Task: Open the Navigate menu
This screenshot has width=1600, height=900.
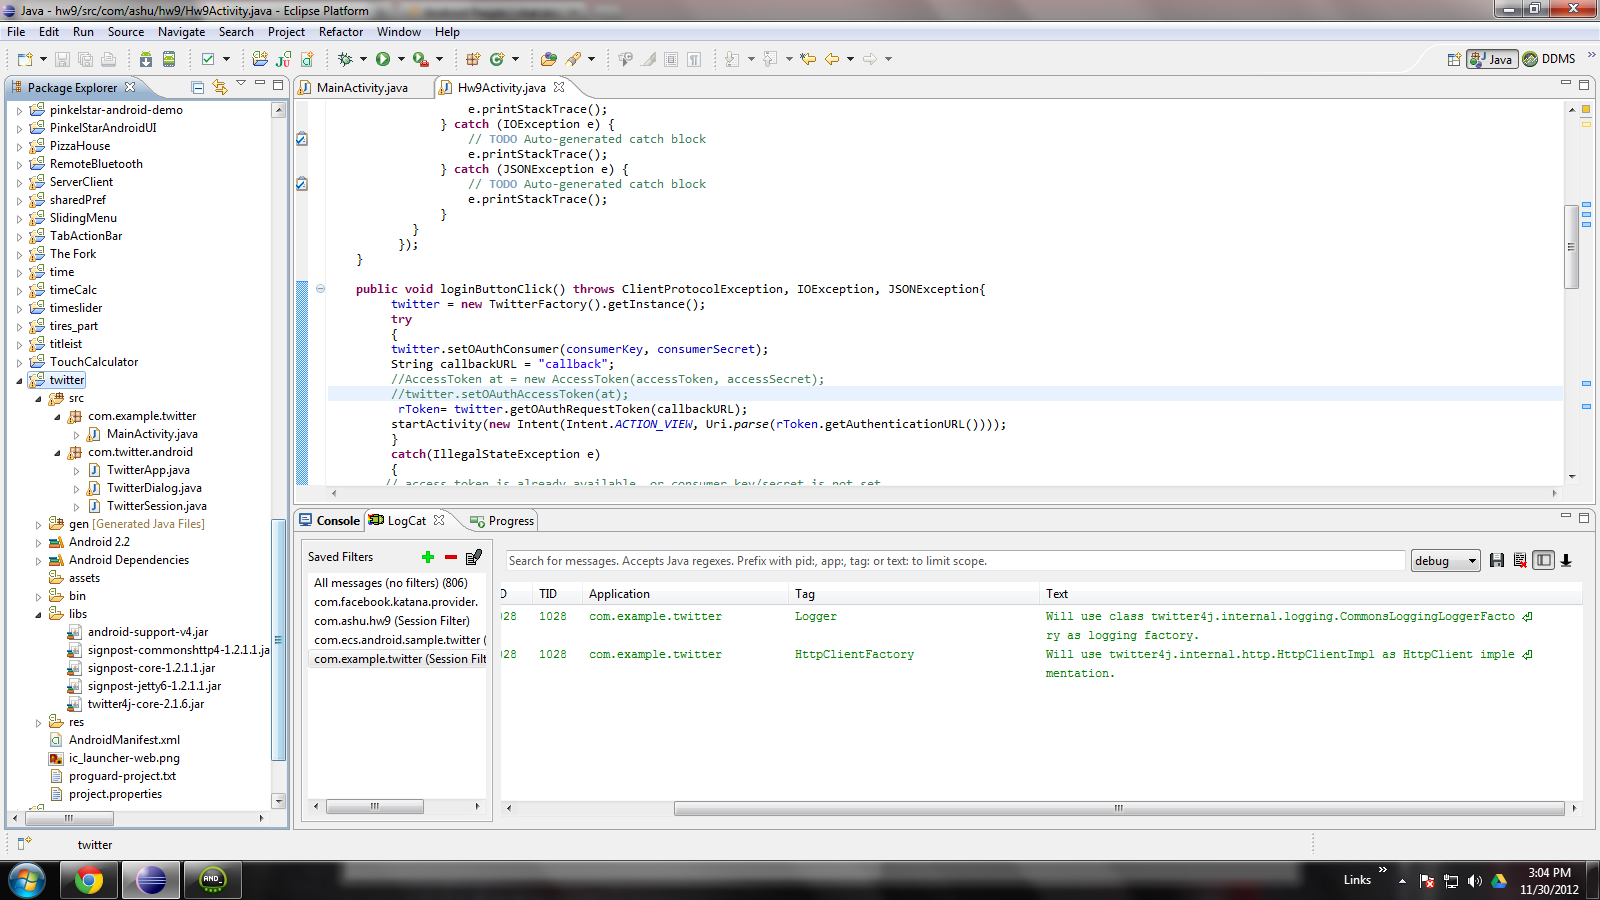Action: [x=181, y=32]
